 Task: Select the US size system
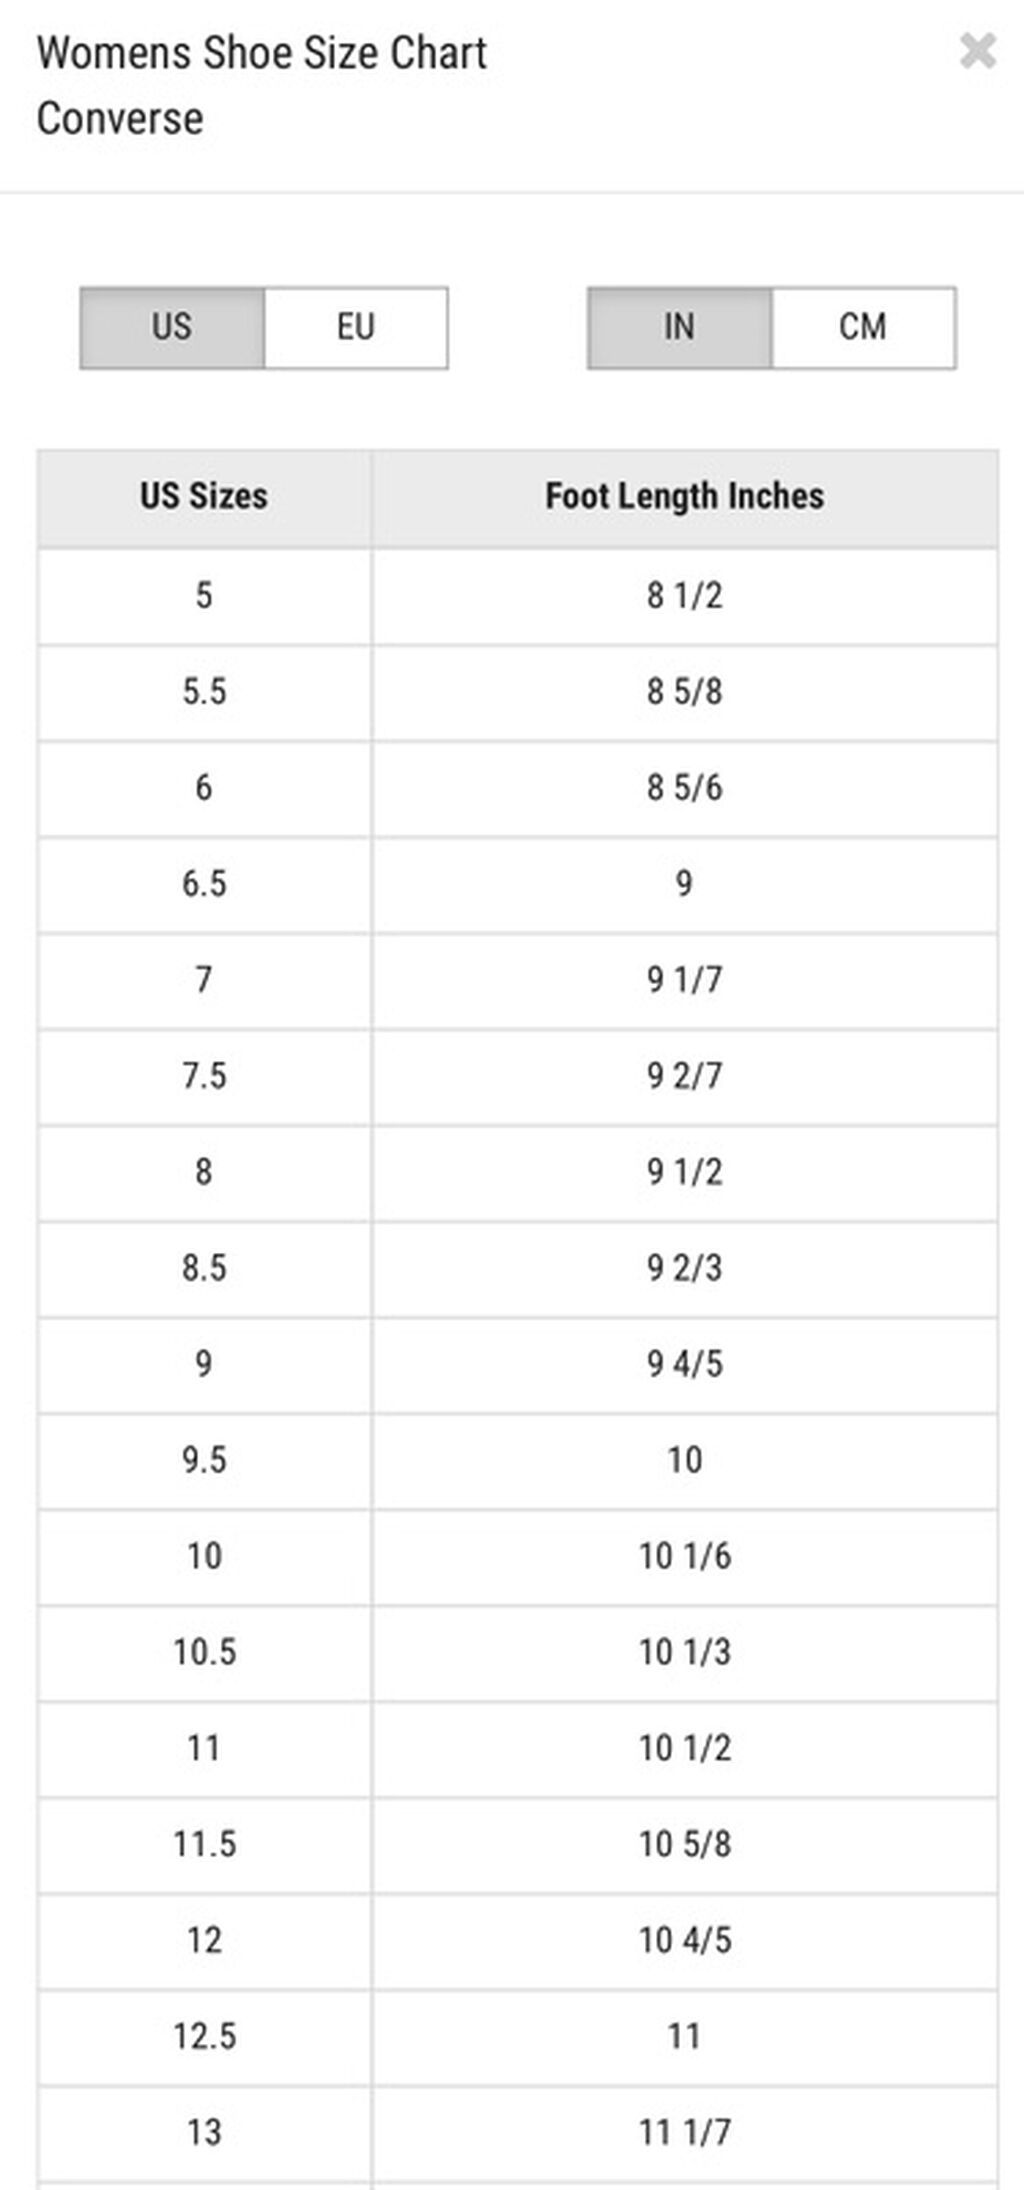click(172, 328)
